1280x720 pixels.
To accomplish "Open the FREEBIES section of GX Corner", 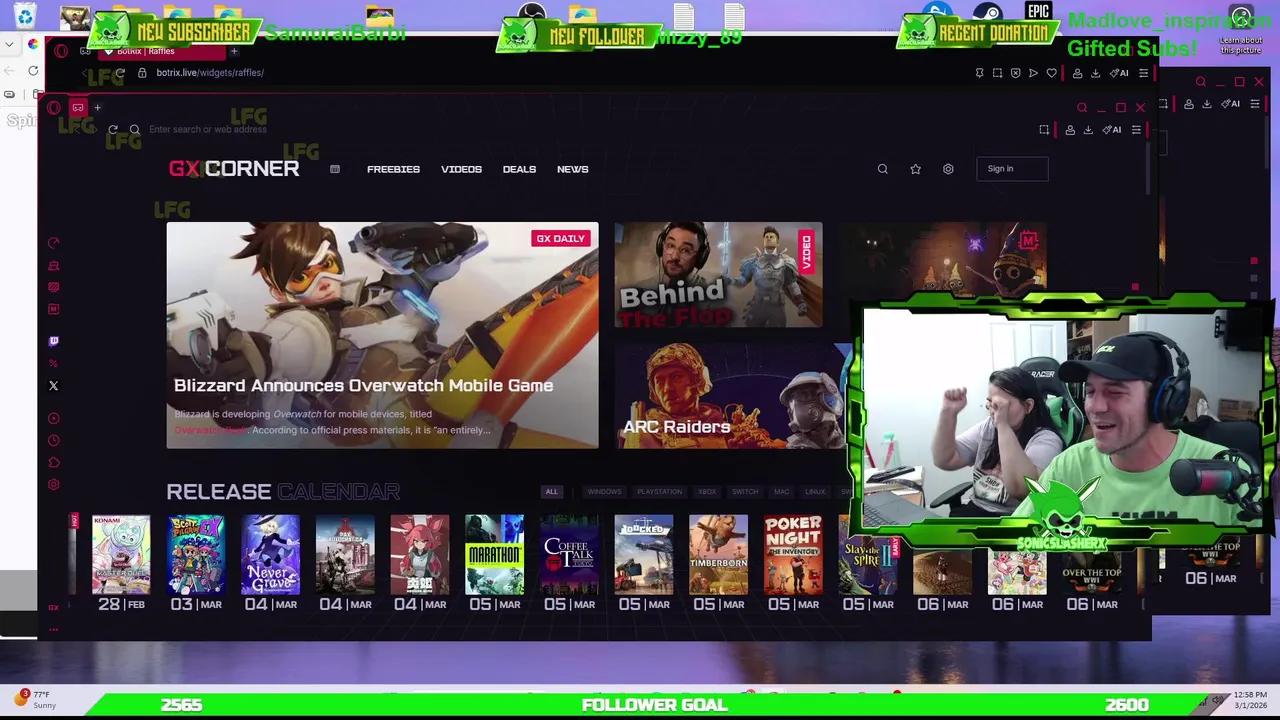I will click(x=393, y=169).
